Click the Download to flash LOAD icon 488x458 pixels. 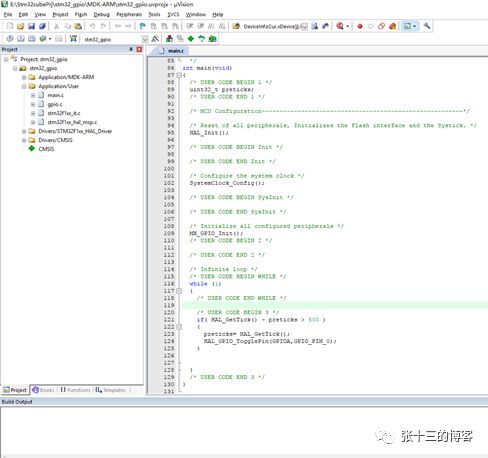73,39
